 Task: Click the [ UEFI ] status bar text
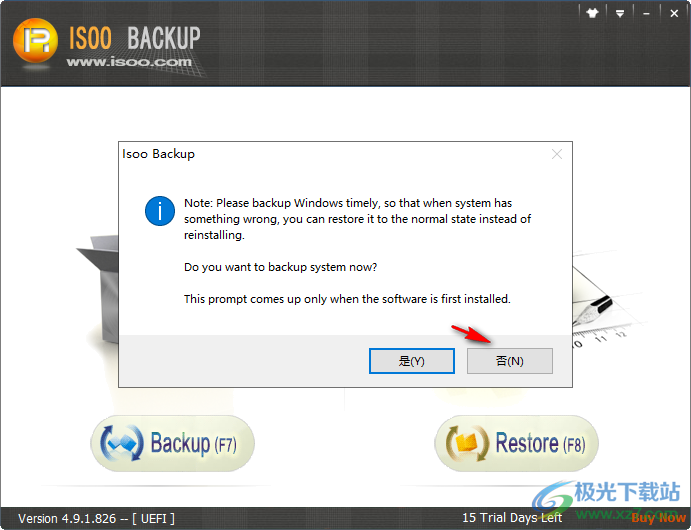point(153,519)
